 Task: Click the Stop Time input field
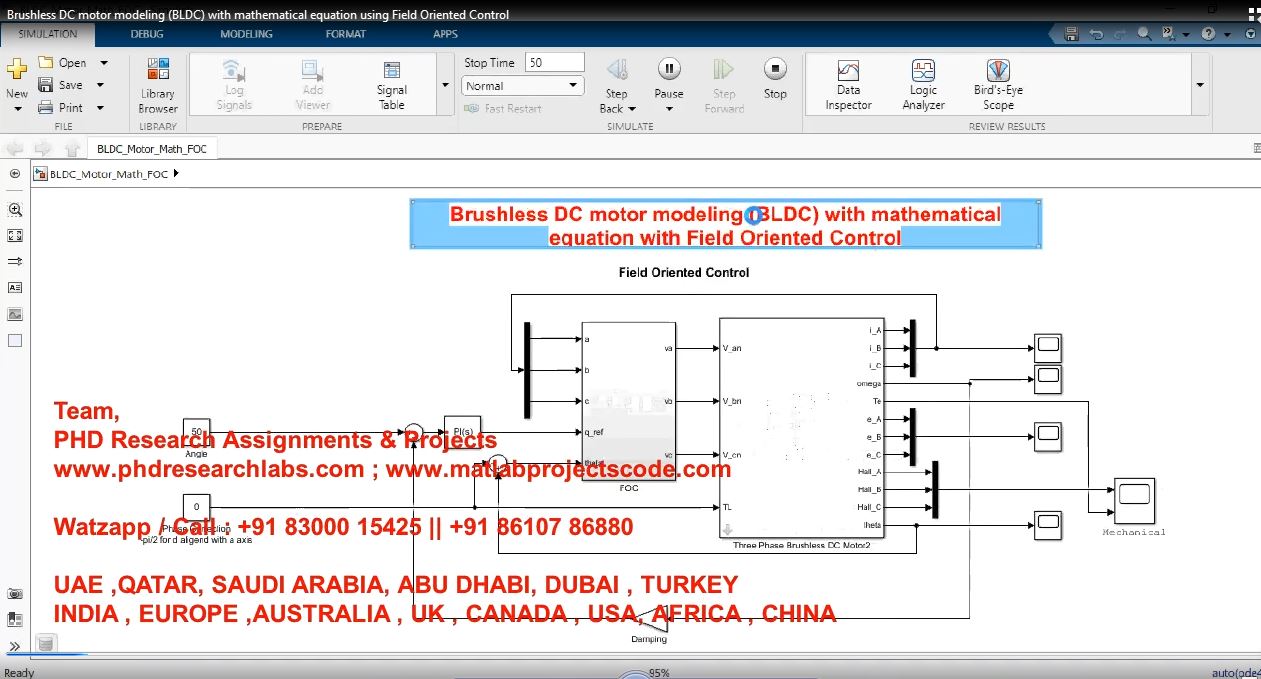point(554,62)
